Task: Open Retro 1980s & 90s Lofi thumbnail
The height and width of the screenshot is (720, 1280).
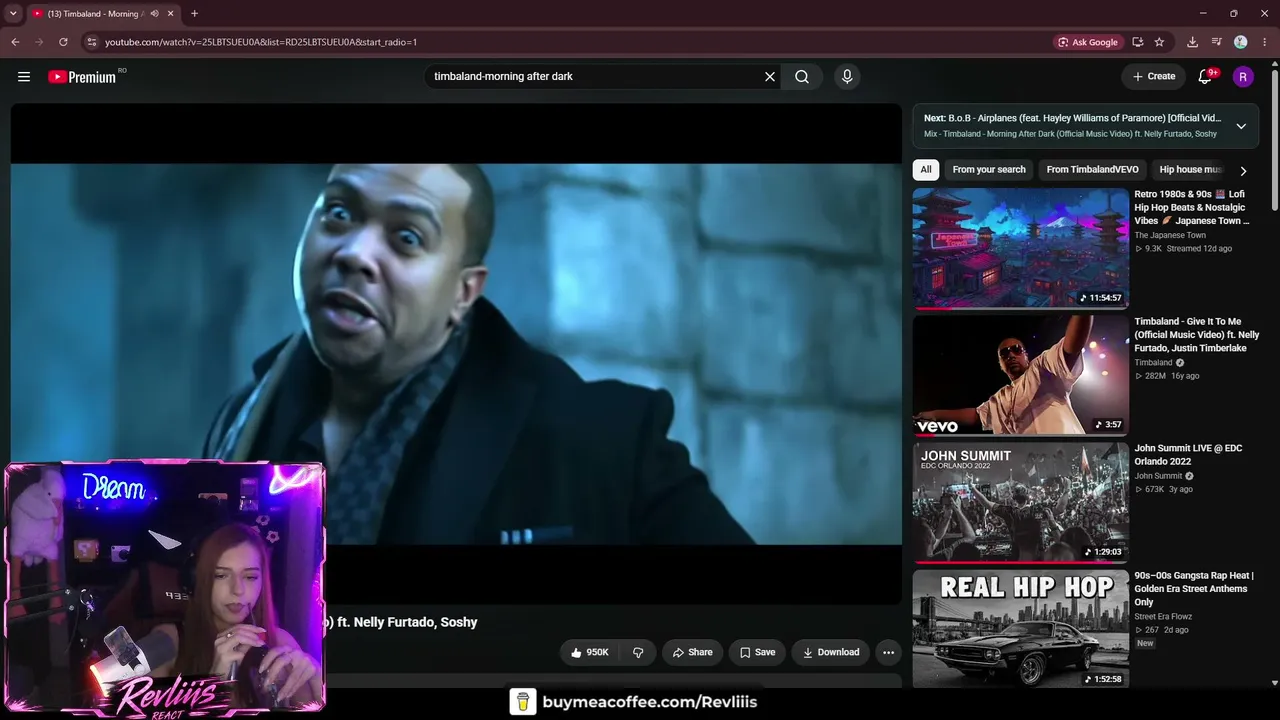Action: (x=1020, y=248)
